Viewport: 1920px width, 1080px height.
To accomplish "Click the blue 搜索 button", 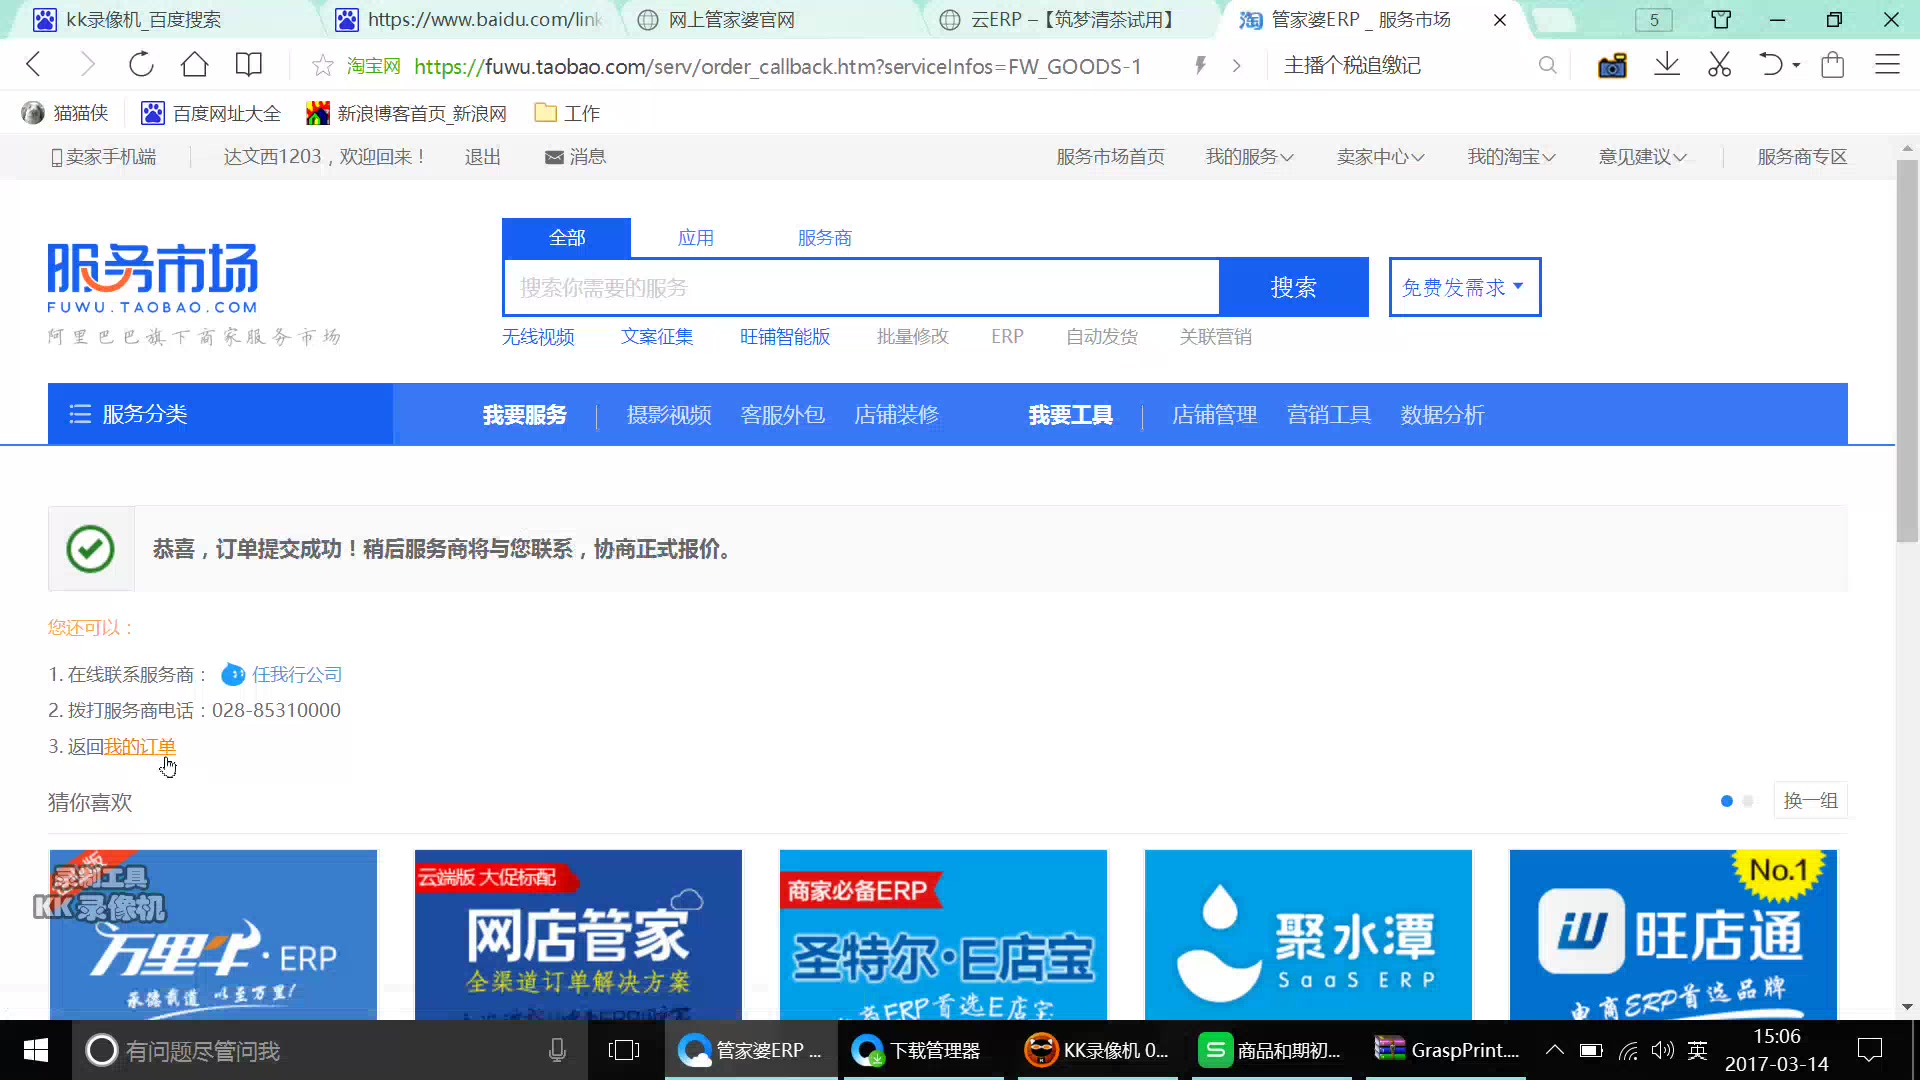I will coord(1293,287).
